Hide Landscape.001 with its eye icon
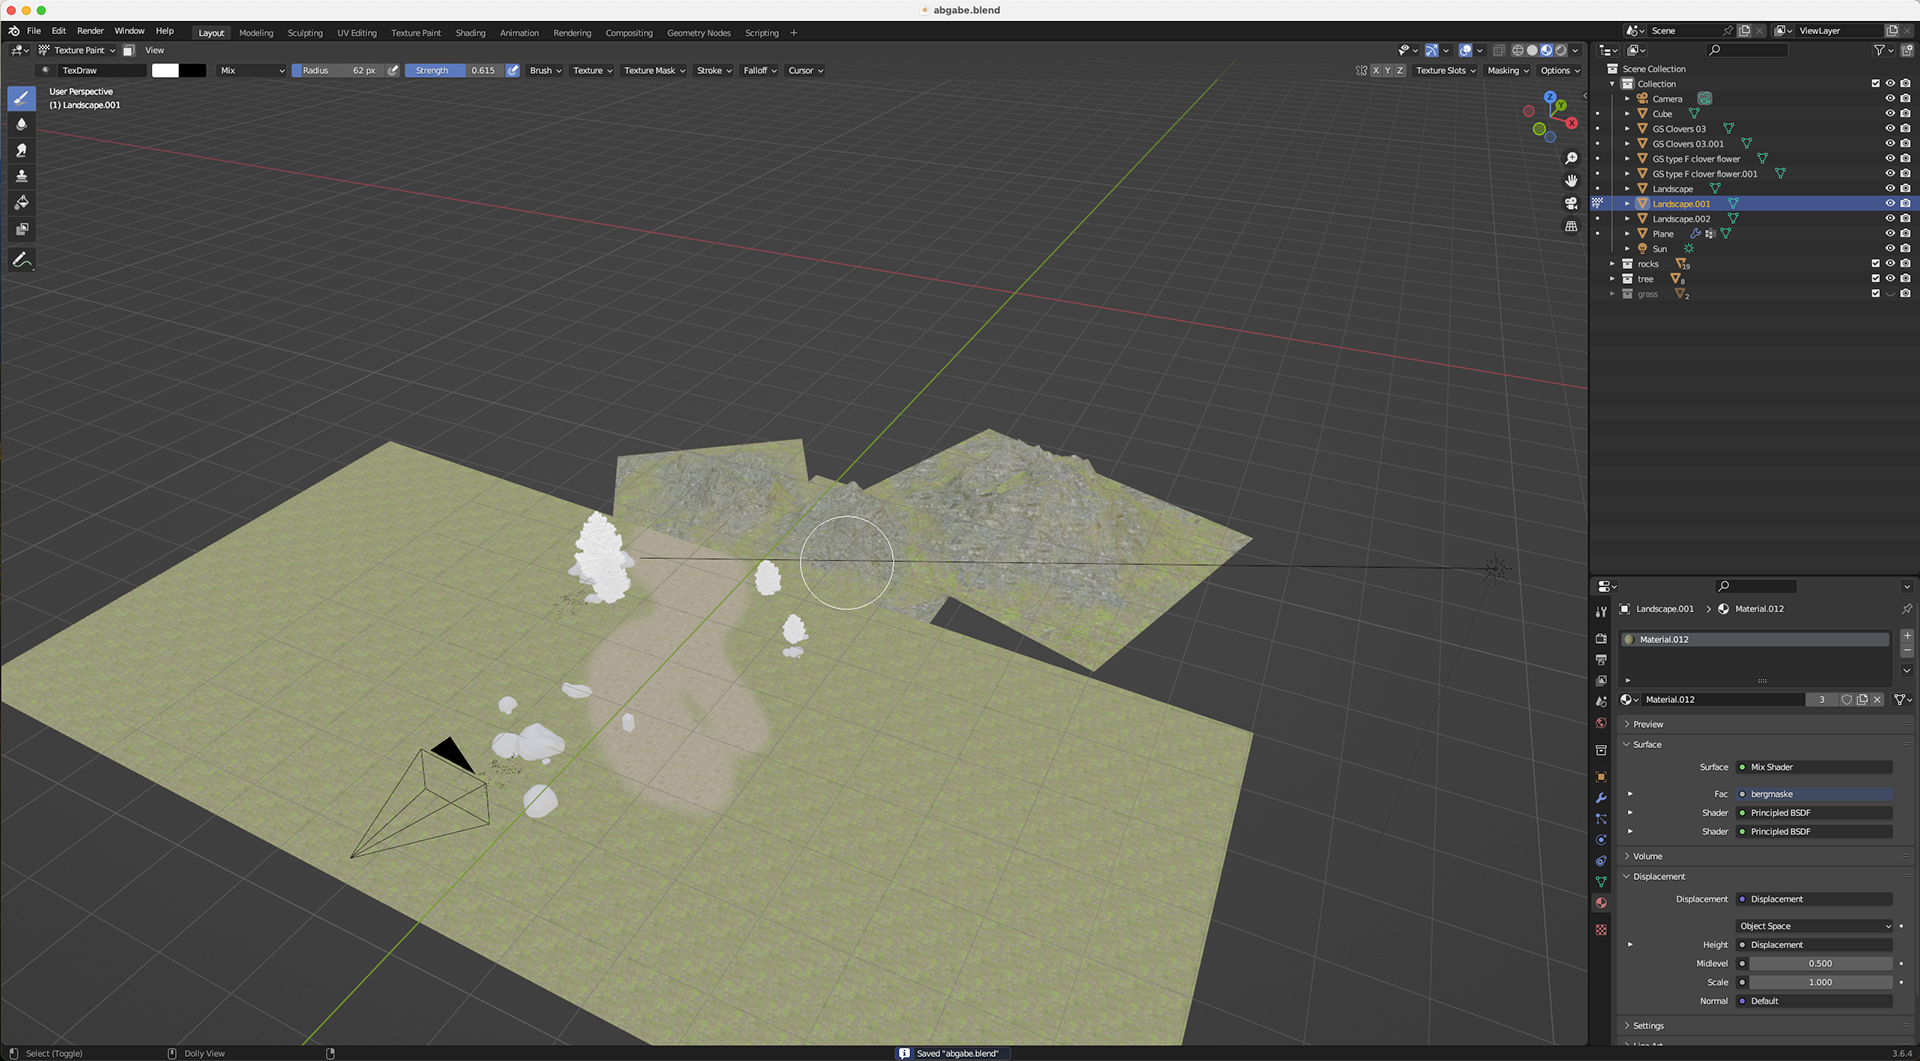The height and width of the screenshot is (1061, 1920). click(1890, 204)
